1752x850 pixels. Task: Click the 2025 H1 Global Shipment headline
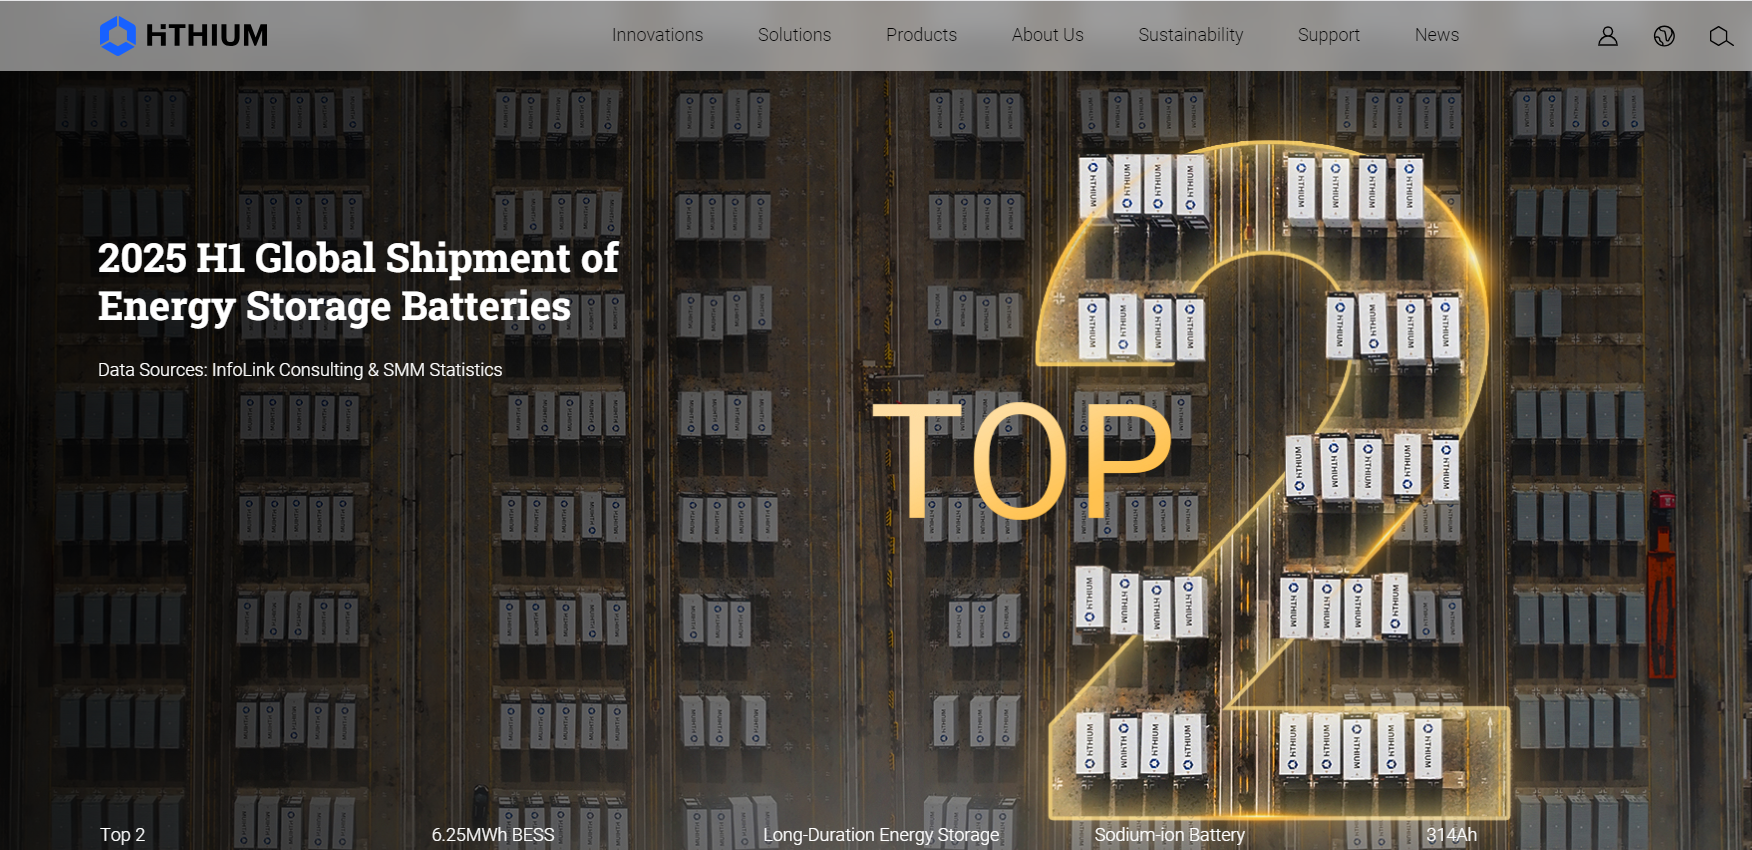pyautogui.click(x=358, y=282)
